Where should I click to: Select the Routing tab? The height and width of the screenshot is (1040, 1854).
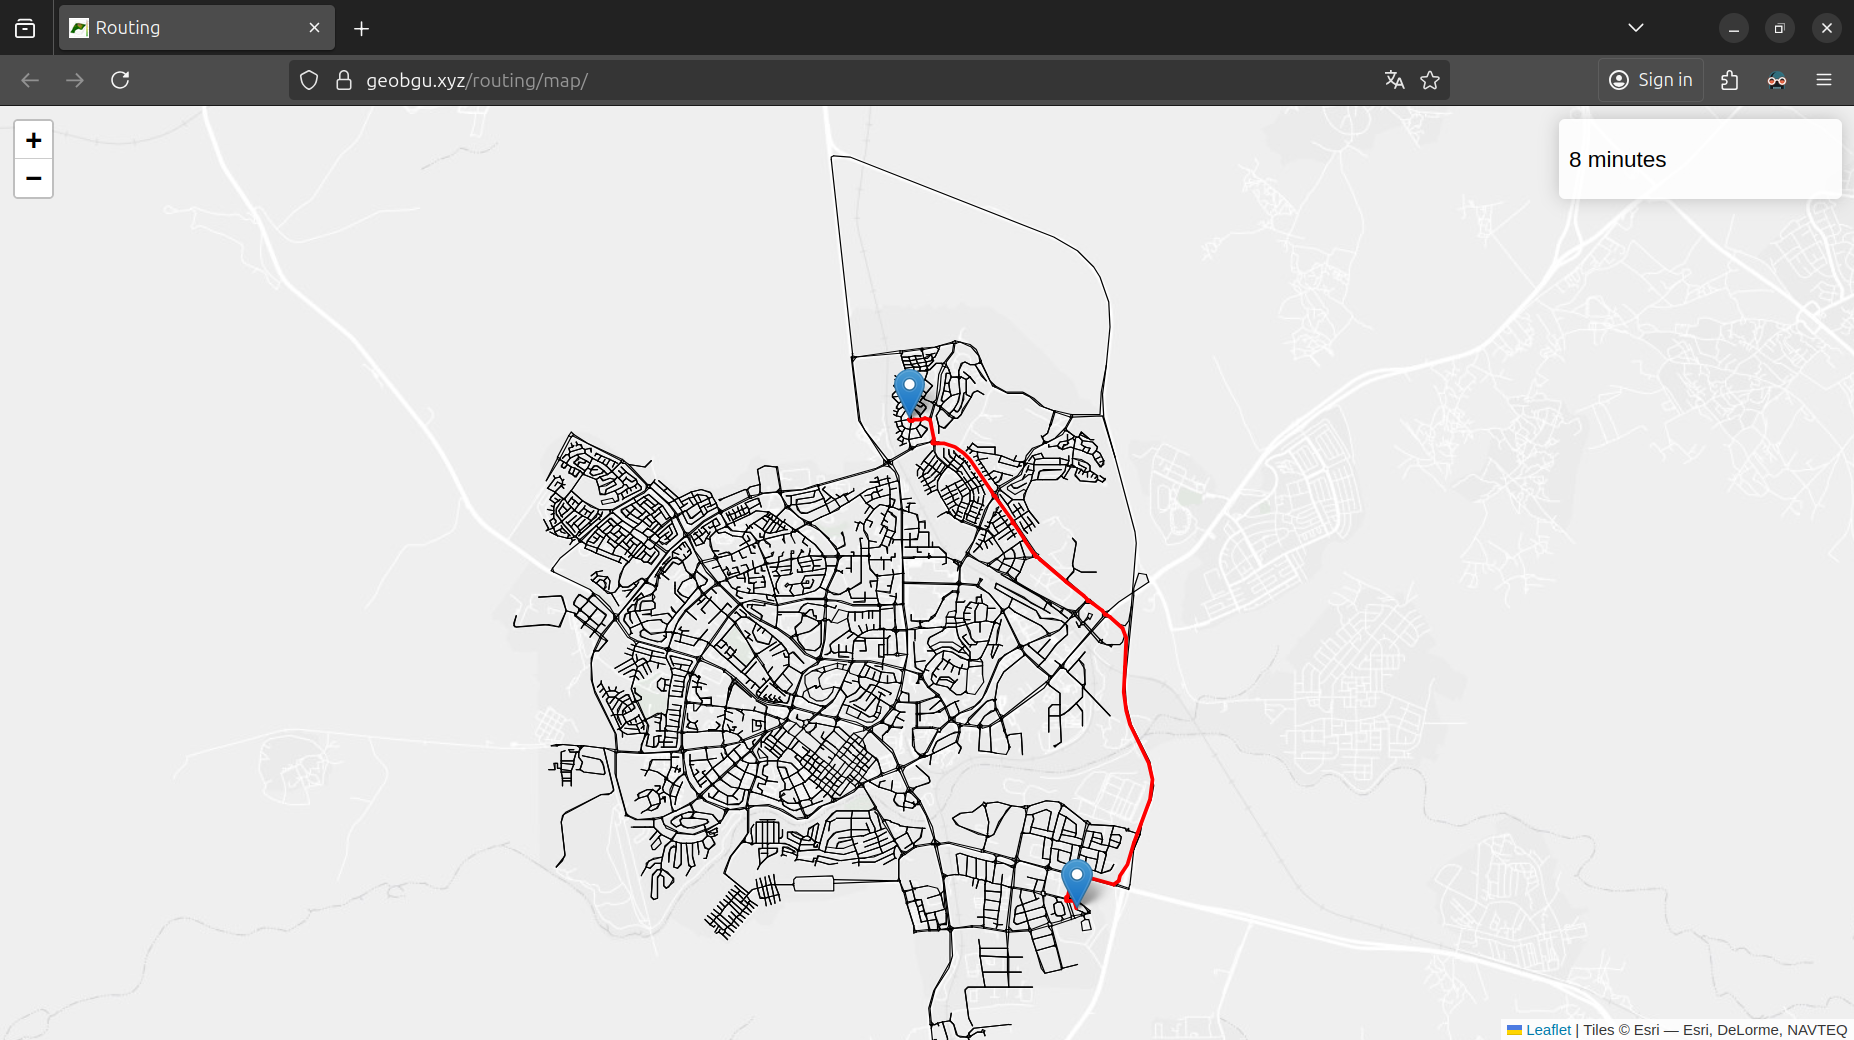180,28
